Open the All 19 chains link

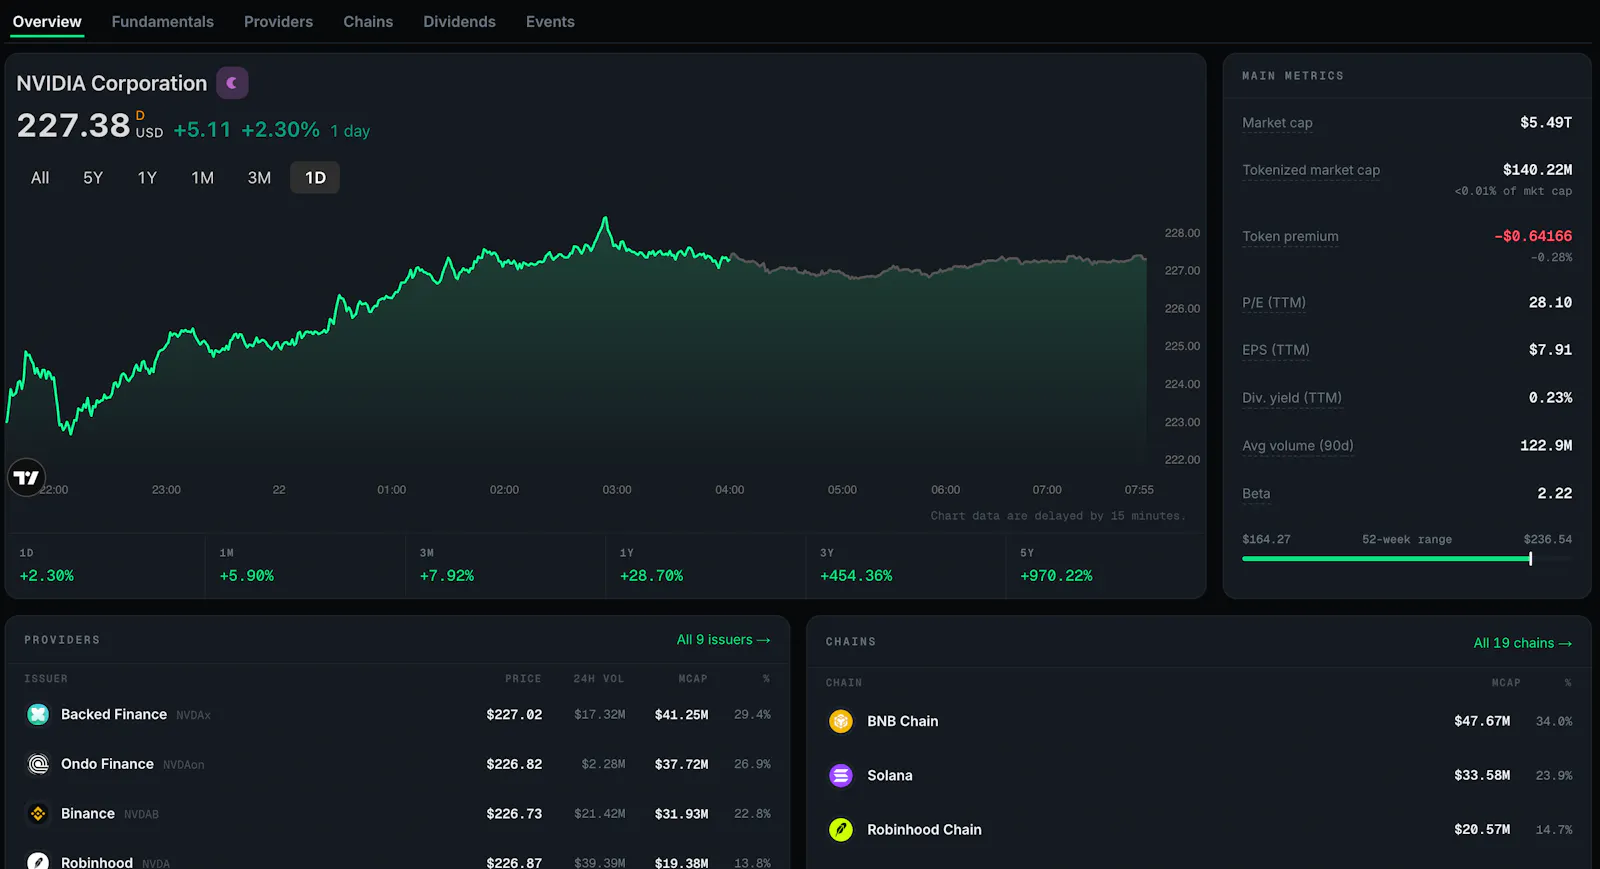click(x=1522, y=643)
